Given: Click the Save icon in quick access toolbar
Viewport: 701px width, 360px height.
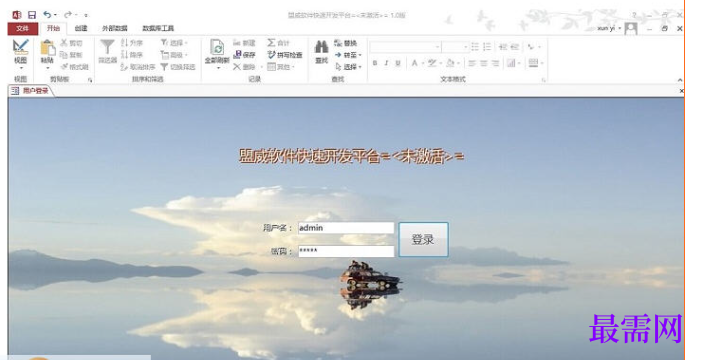Looking at the screenshot, I should (32, 15).
